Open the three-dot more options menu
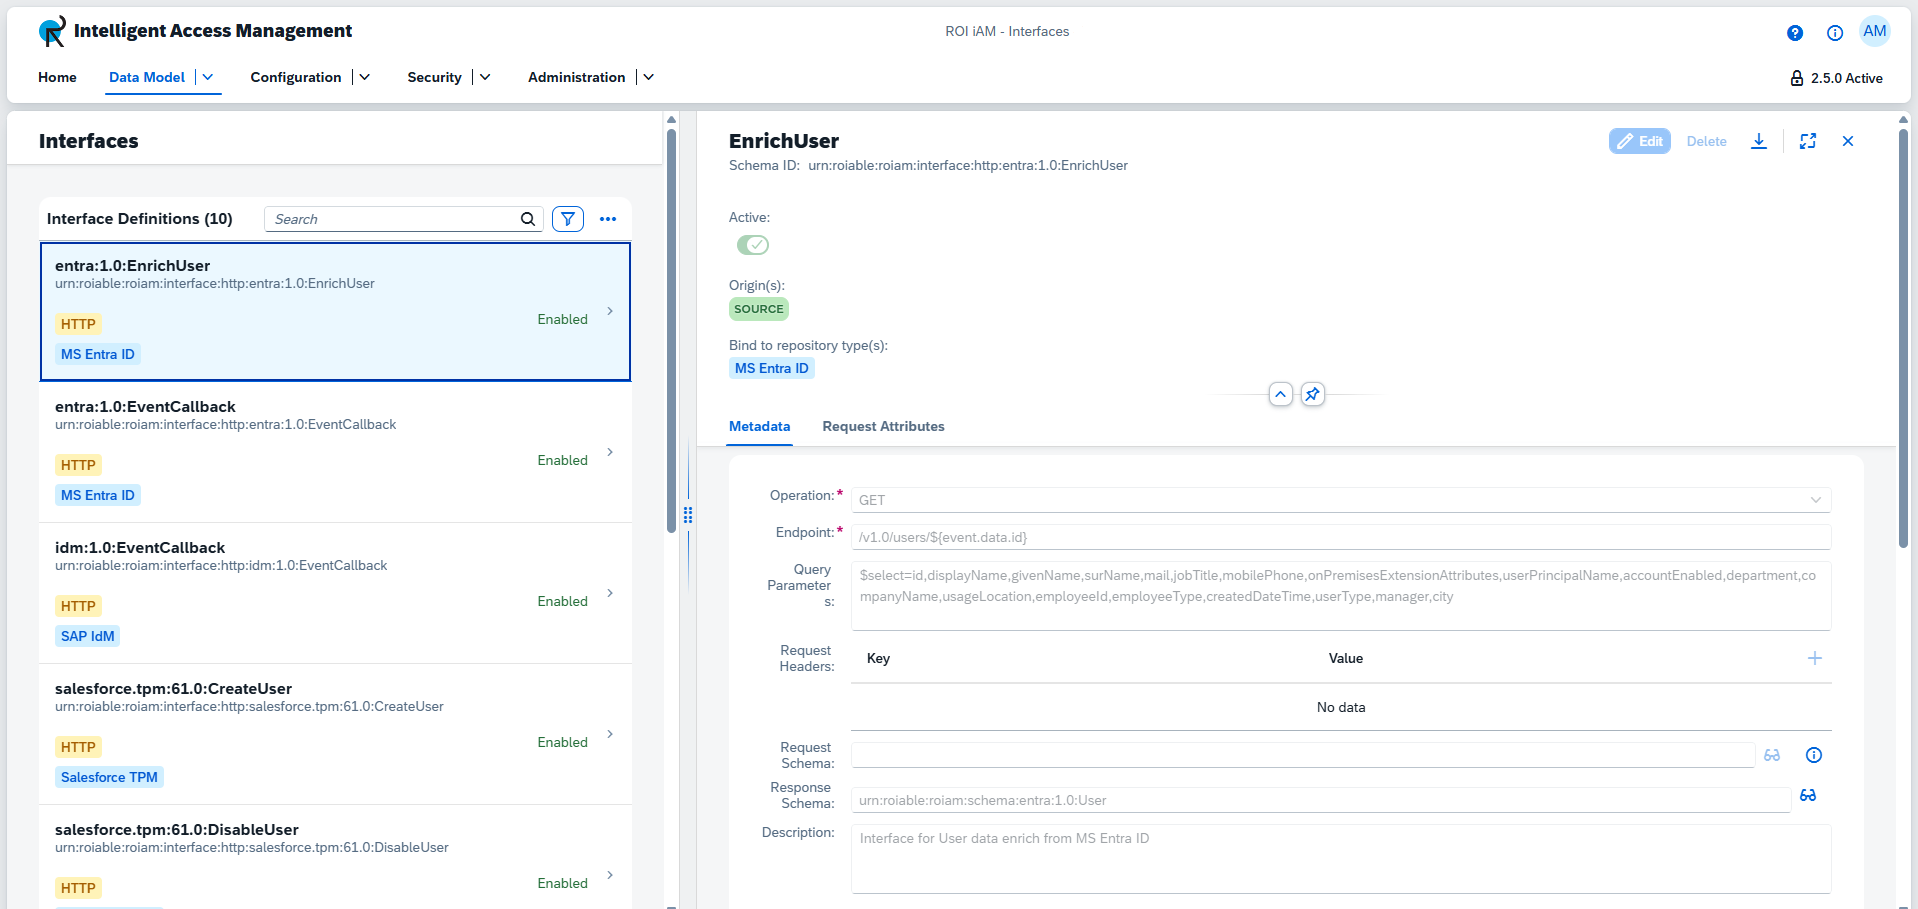The height and width of the screenshot is (909, 1918). click(x=608, y=219)
